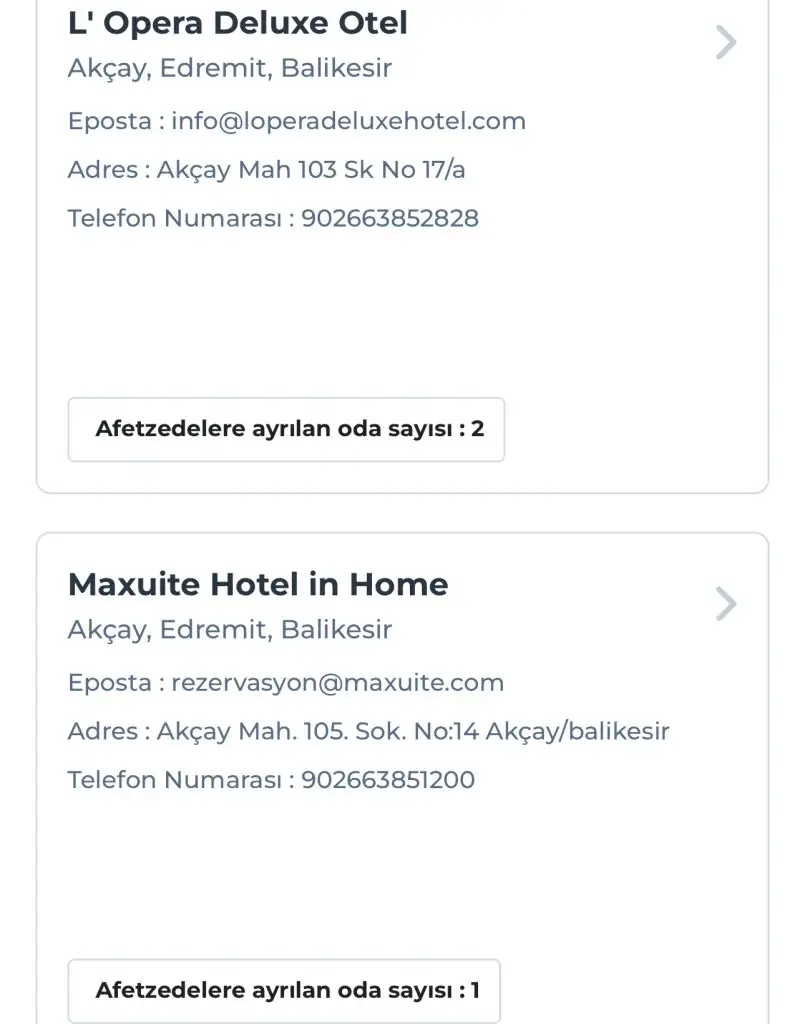Viewport: 805px width, 1024px height.
Task: Tap email info@loperadeluxehotel.com
Action: 349,121
